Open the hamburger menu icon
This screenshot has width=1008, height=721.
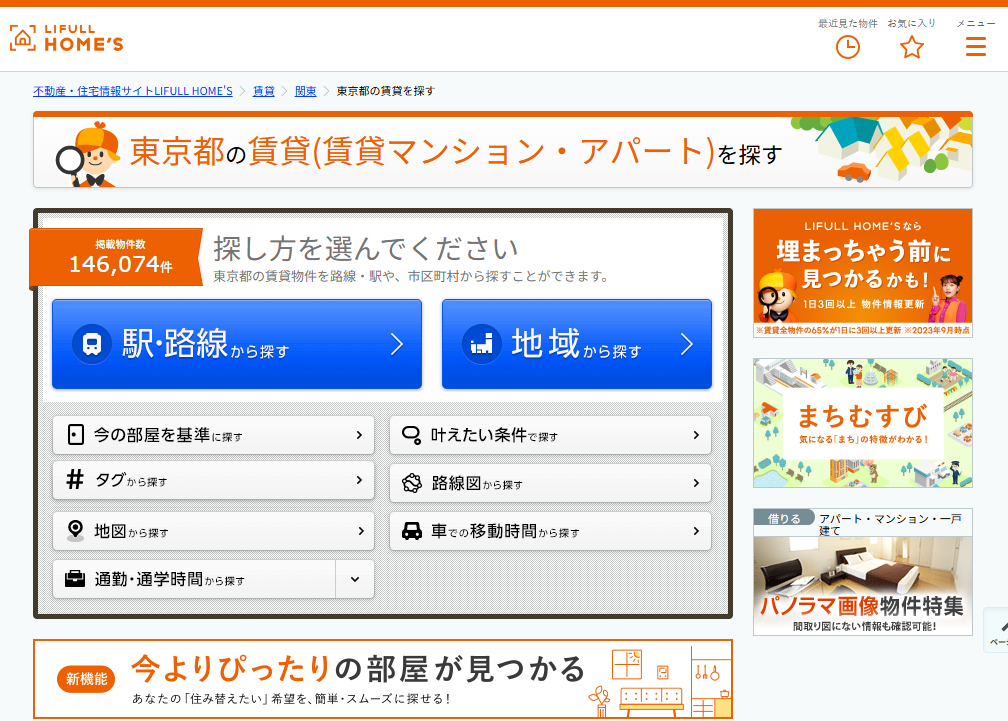975,46
